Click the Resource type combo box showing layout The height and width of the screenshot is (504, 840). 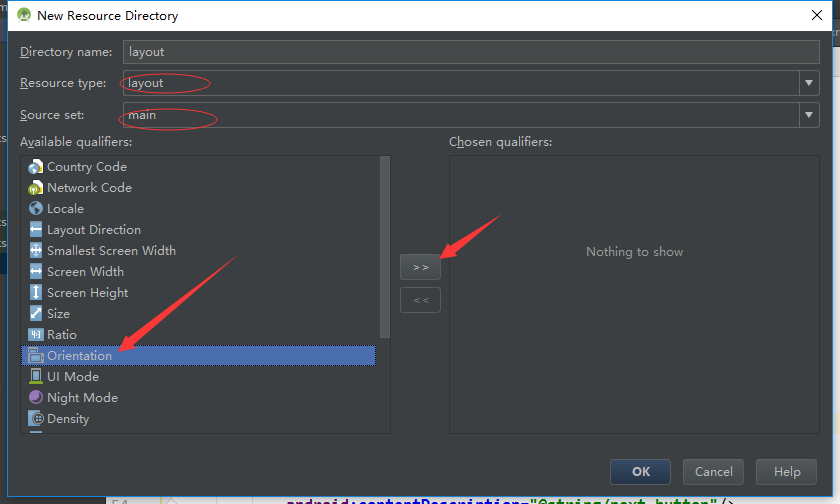[x=471, y=83]
